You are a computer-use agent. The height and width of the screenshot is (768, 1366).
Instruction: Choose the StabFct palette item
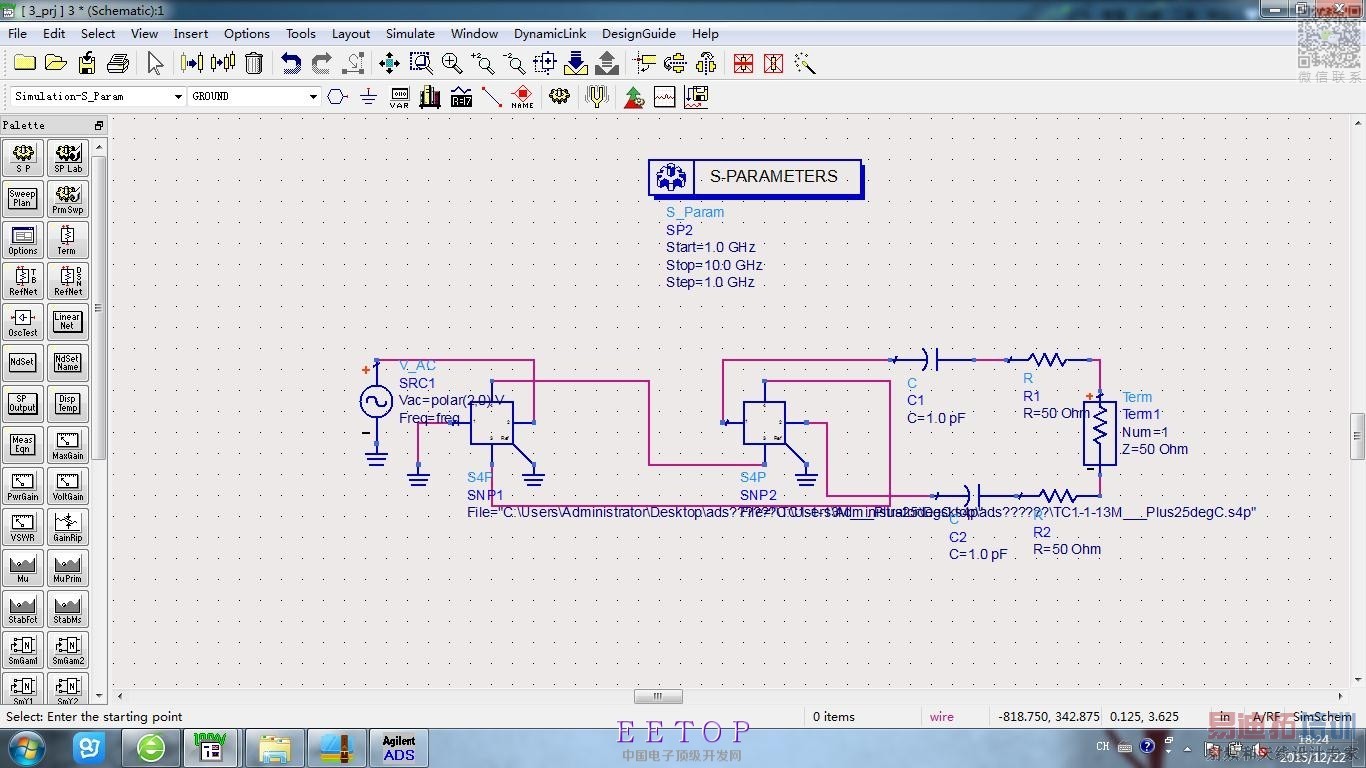pos(23,609)
